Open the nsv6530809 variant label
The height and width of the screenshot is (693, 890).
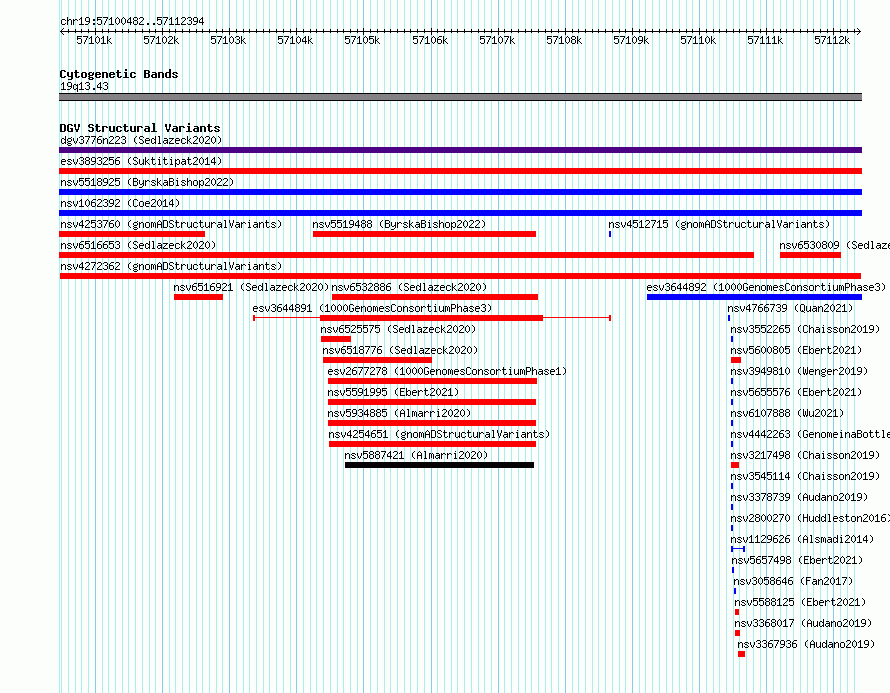point(834,245)
